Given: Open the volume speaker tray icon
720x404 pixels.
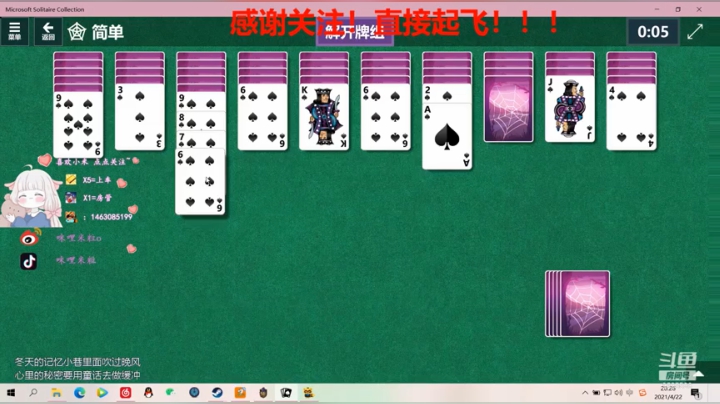Looking at the screenshot, I should [619, 393].
